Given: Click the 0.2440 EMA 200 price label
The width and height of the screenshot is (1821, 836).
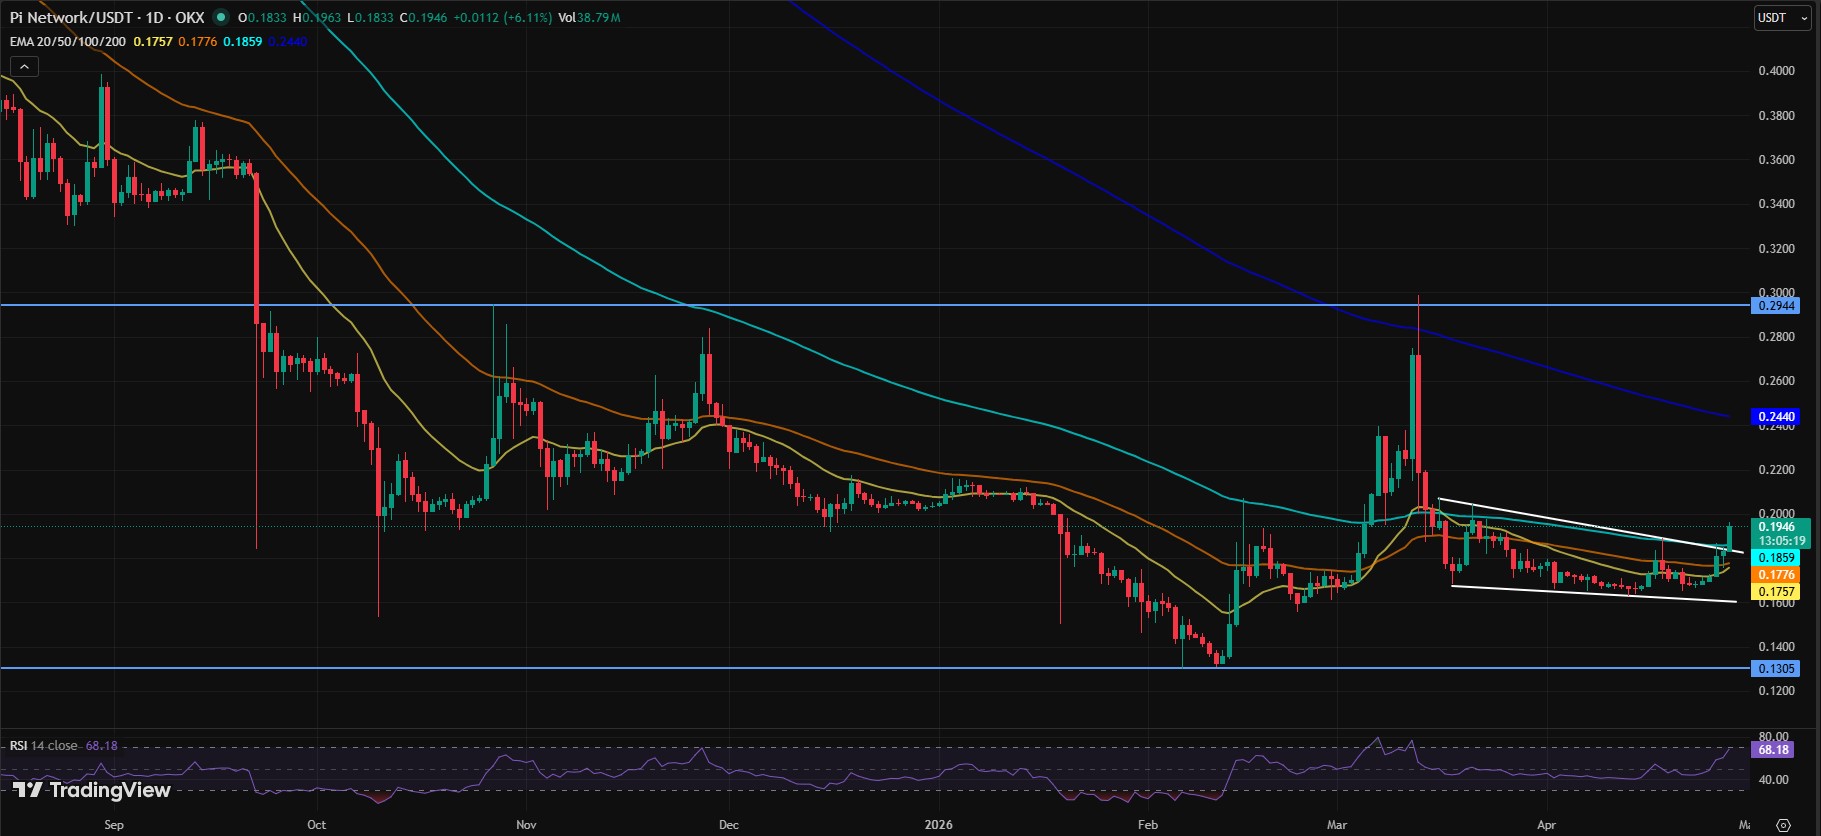Looking at the screenshot, I should click(x=1777, y=416).
